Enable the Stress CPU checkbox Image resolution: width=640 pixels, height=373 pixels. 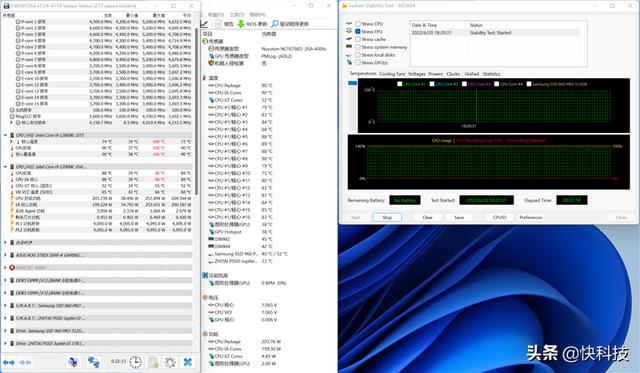point(358,24)
